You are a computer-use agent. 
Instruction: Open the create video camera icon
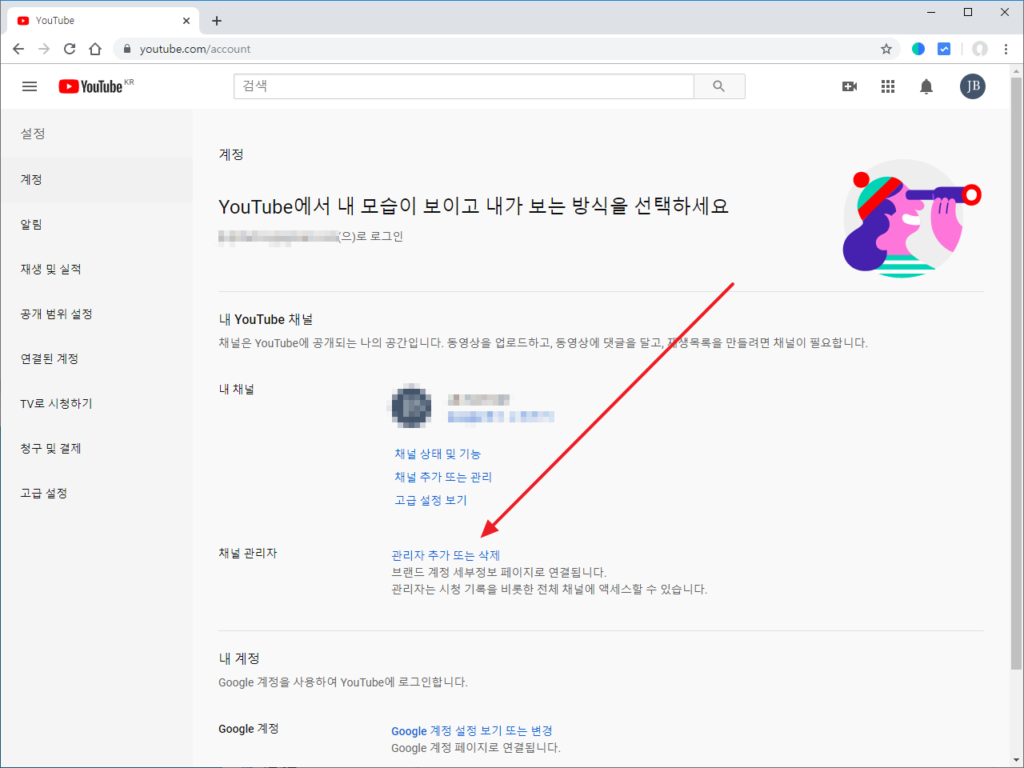click(x=849, y=87)
